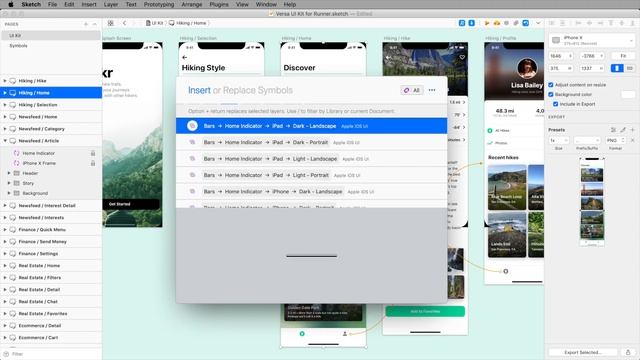Viewport: 640px width, 360px height.
Task: Click the blue microphone-like toolbar button
Action: click(471, 23)
